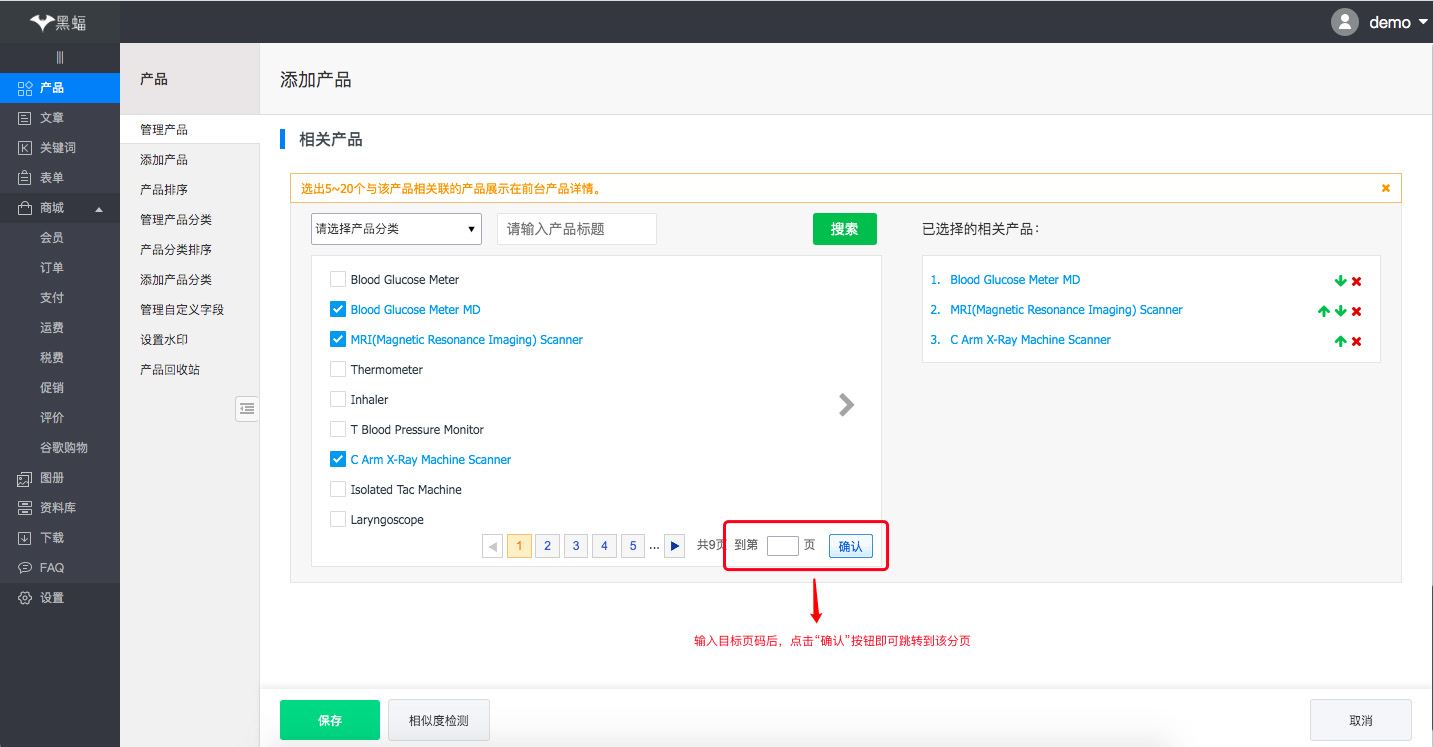Tick the Laryngoscope checkbox
Screen dimensions: 1433x747
pyautogui.click(x=338, y=519)
